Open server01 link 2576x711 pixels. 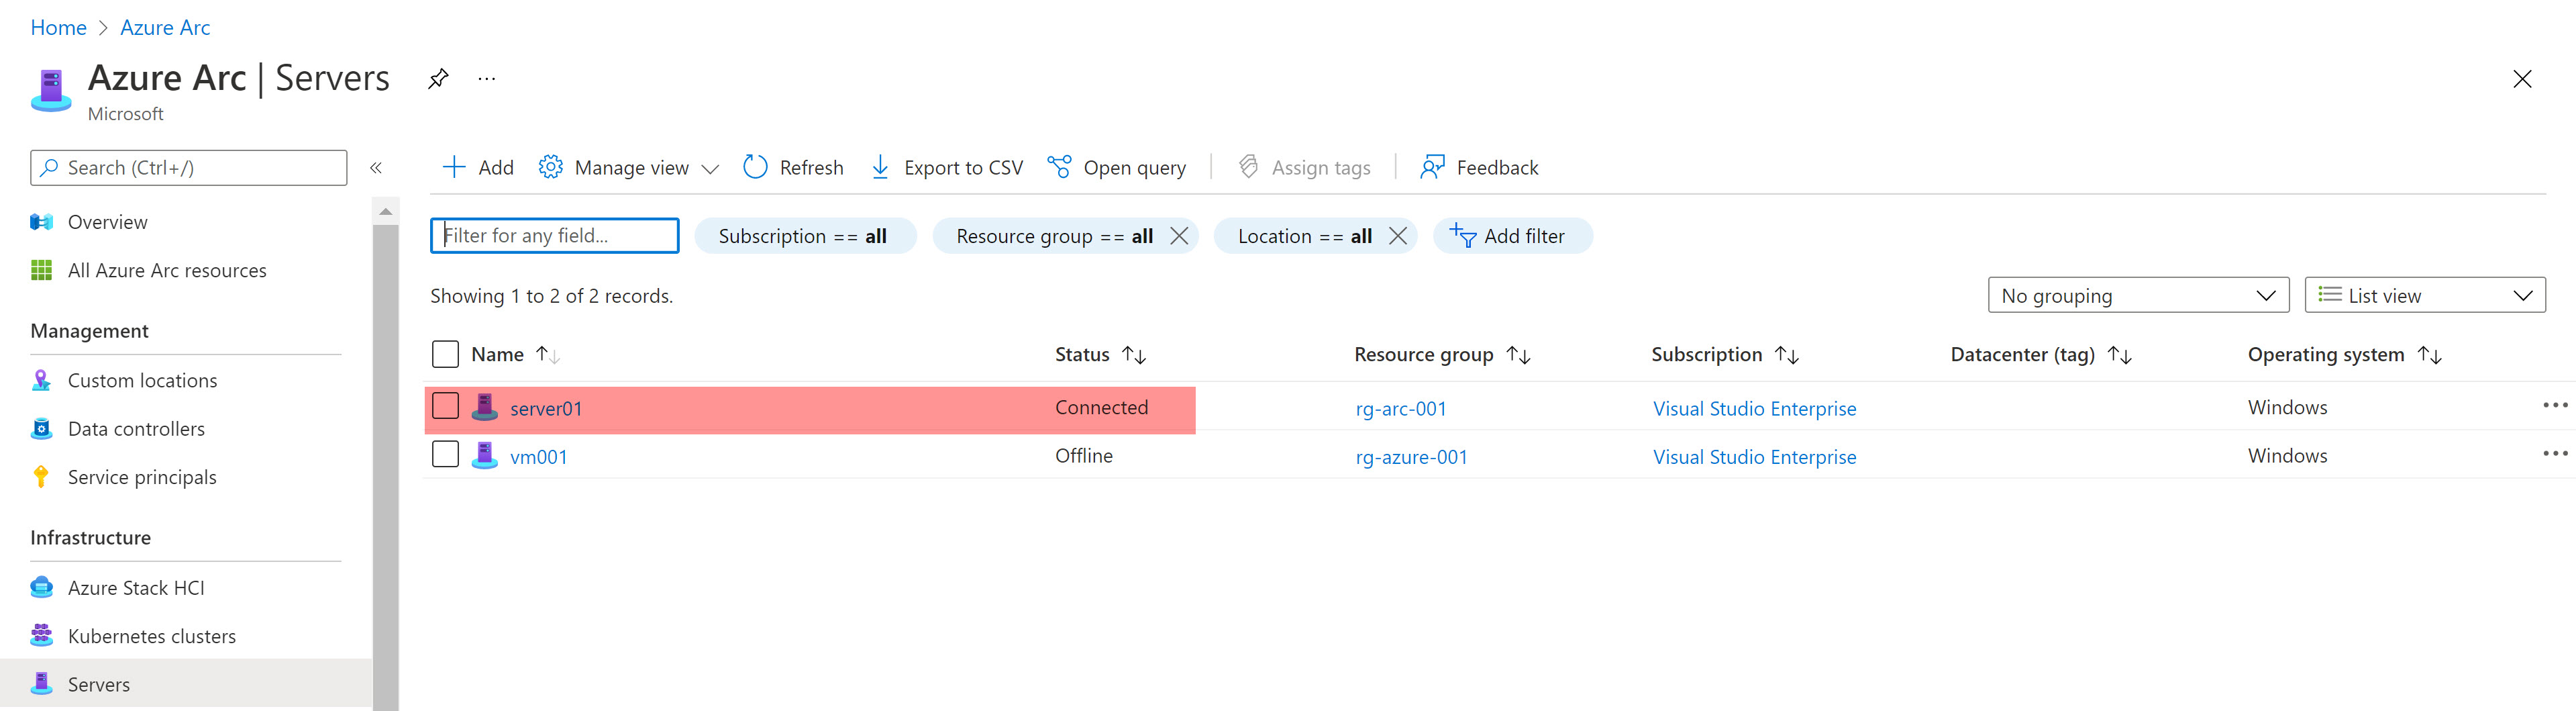(x=546, y=408)
